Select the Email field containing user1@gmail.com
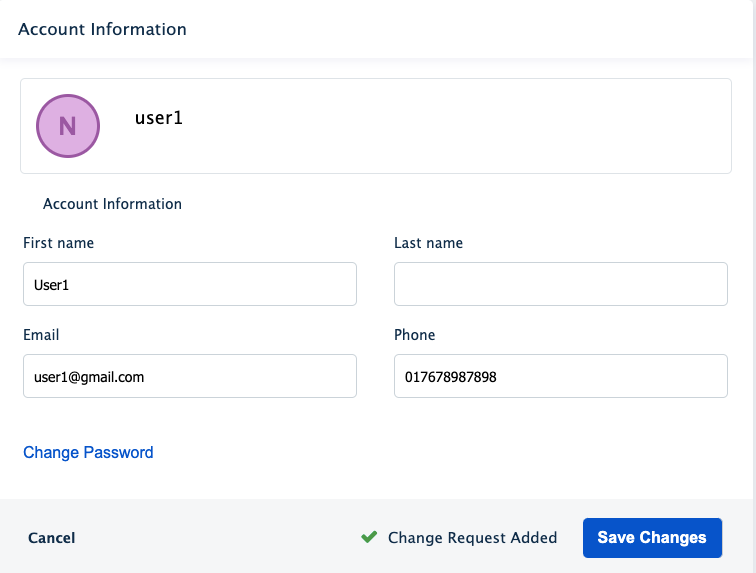Image resolution: width=756 pixels, height=573 pixels. (189, 376)
